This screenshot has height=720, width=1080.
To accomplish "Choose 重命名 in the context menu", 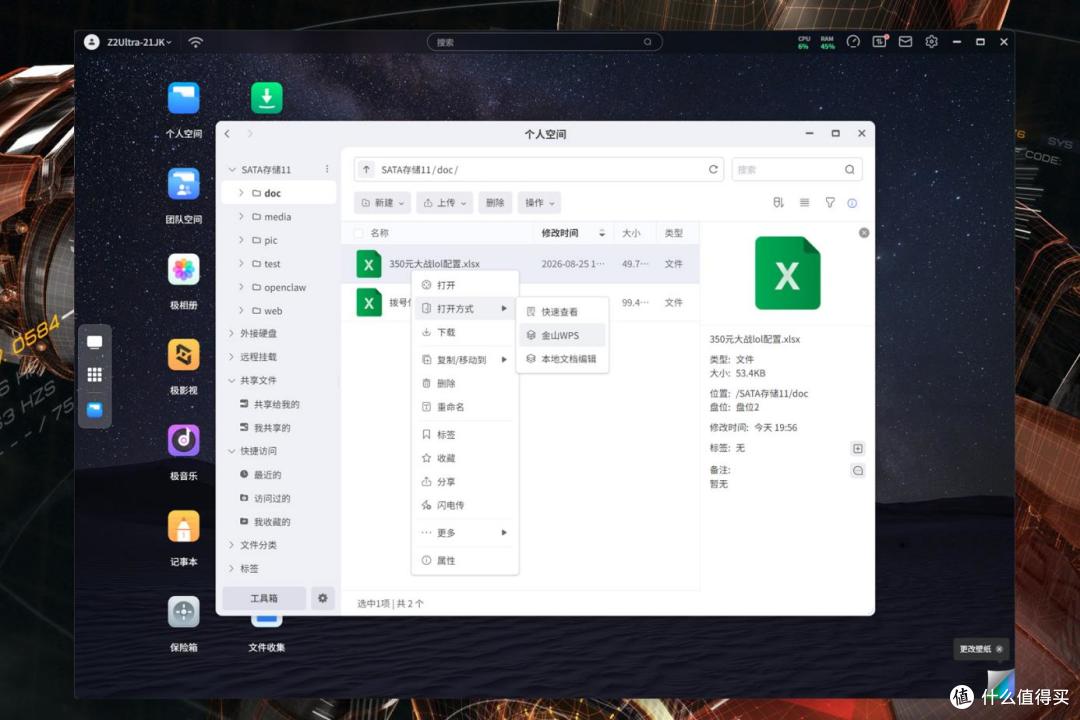I will [x=465, y=407].
